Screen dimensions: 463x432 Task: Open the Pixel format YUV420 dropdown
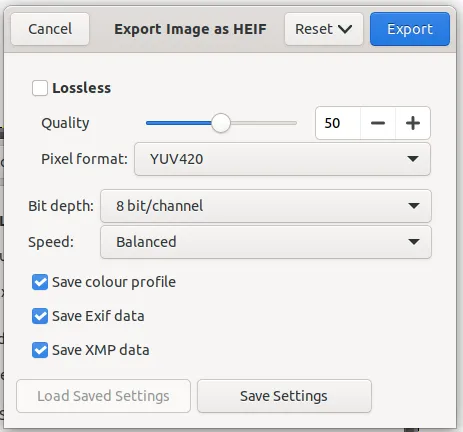coord(282,159)
